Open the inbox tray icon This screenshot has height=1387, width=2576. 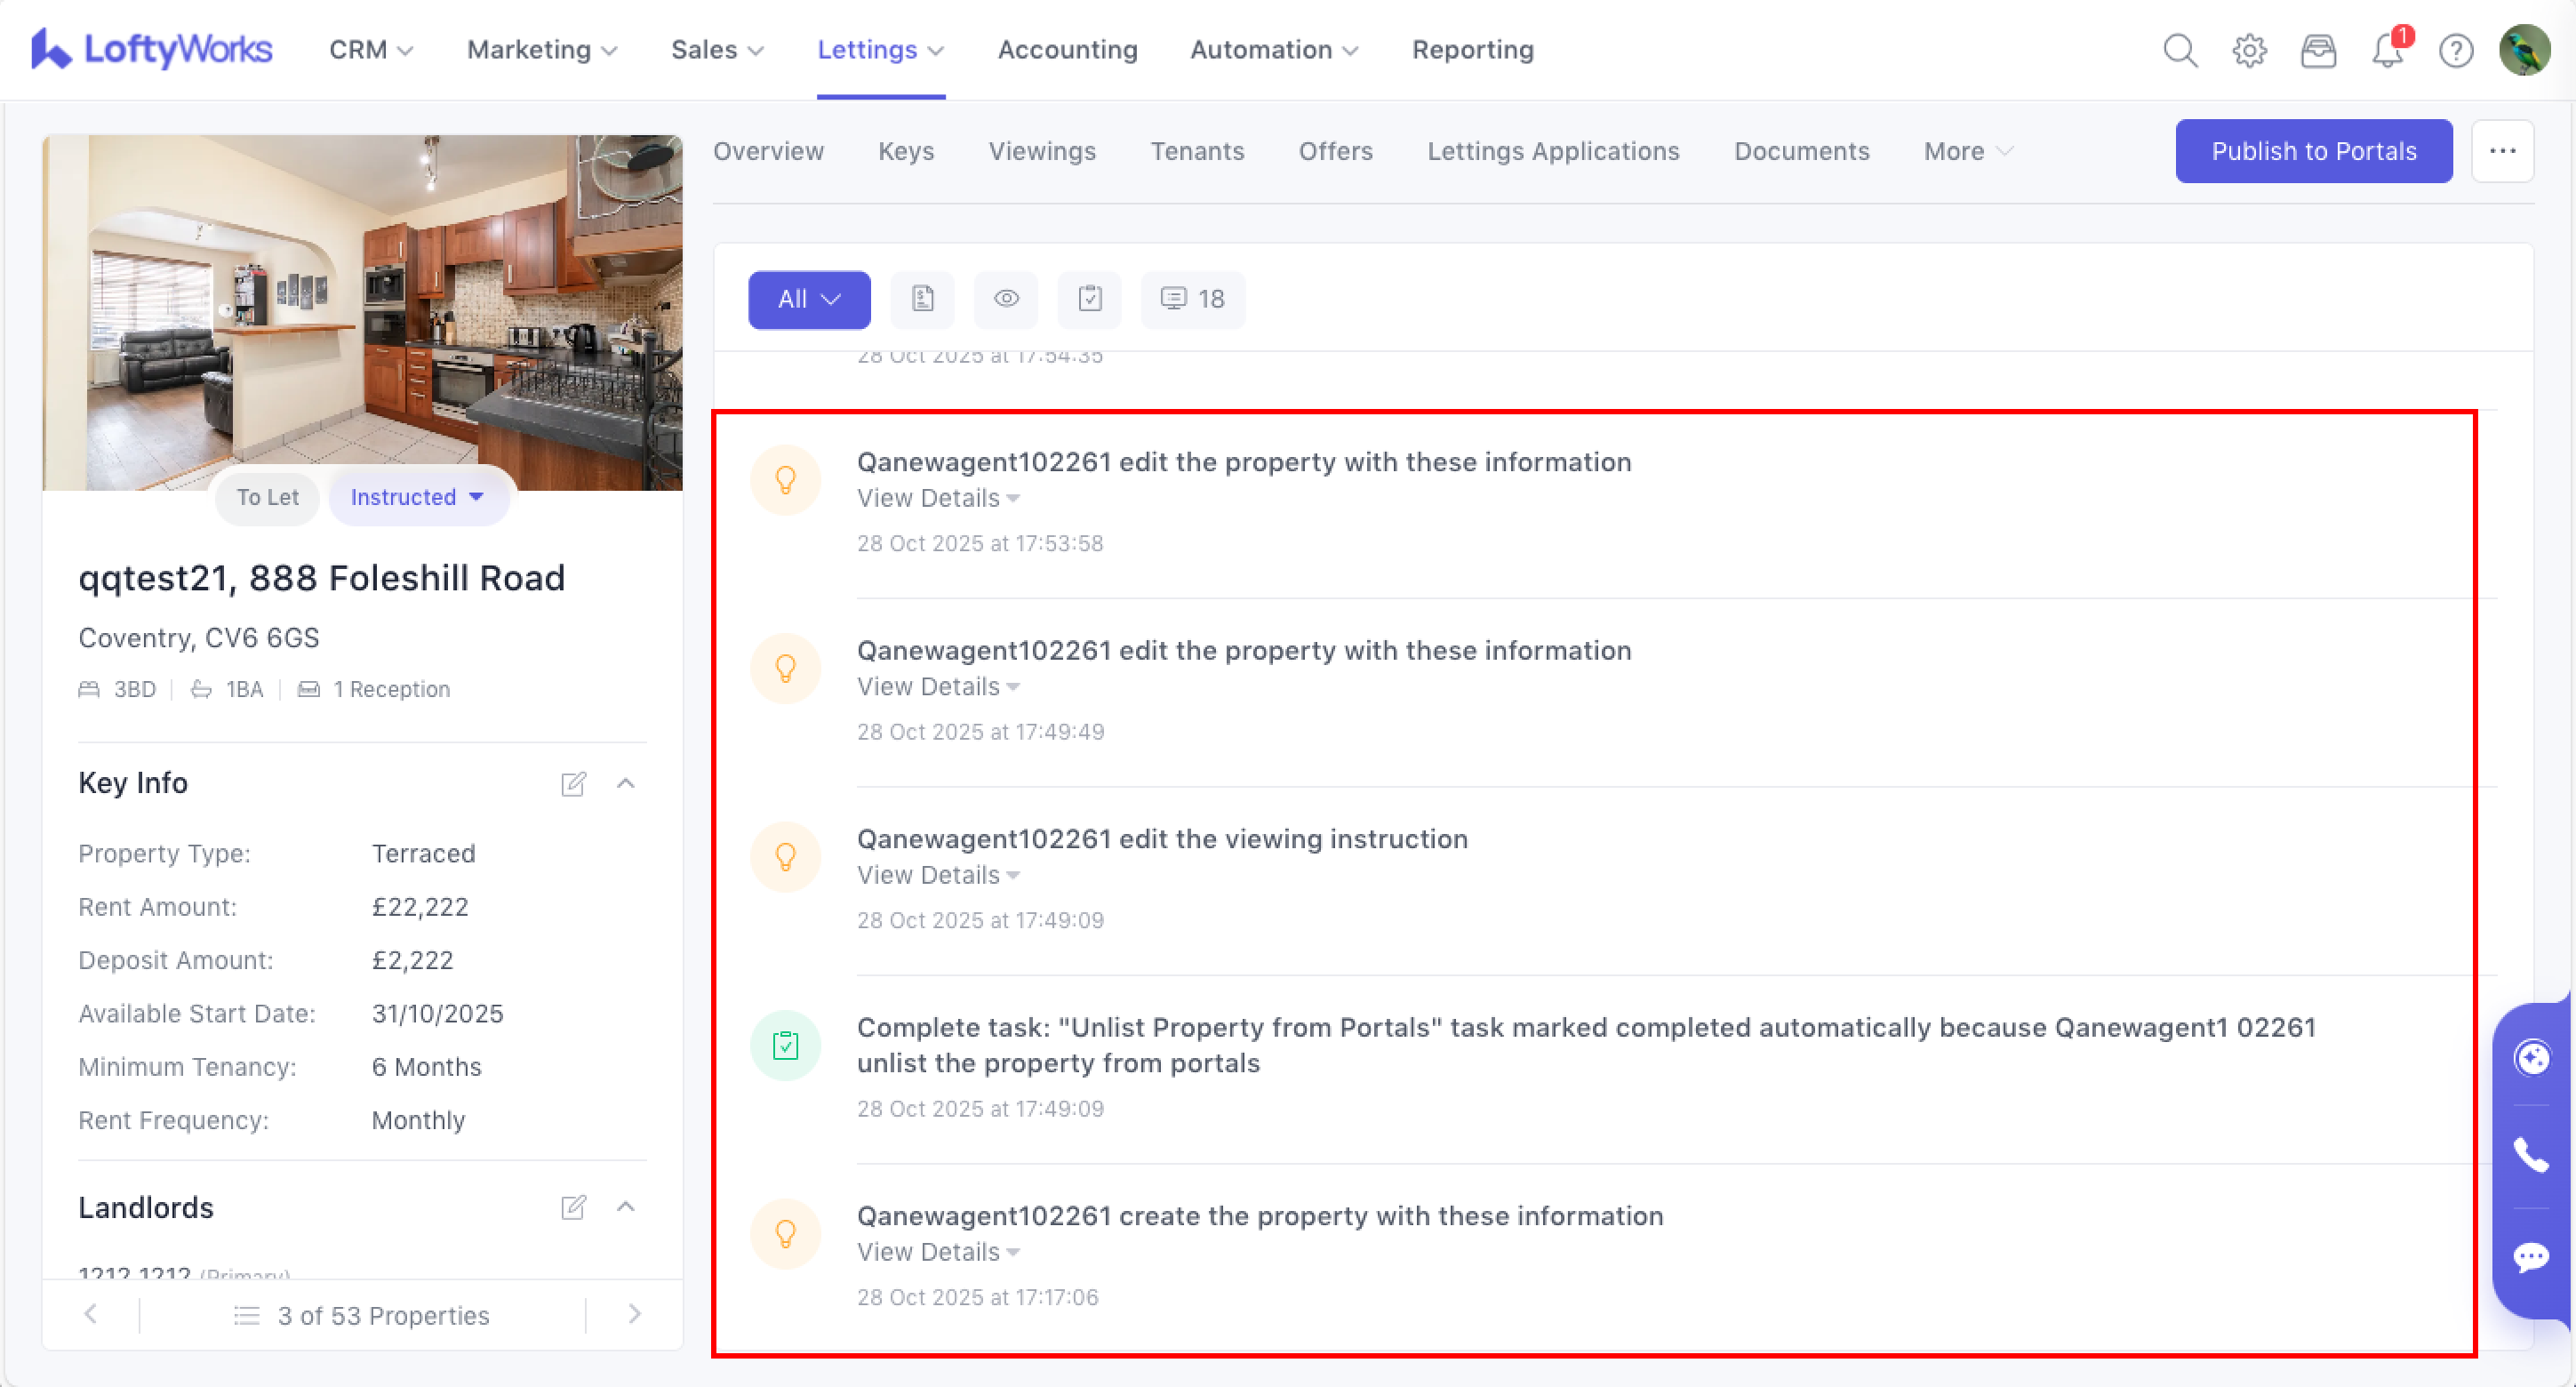click(x=2318, y=50)
